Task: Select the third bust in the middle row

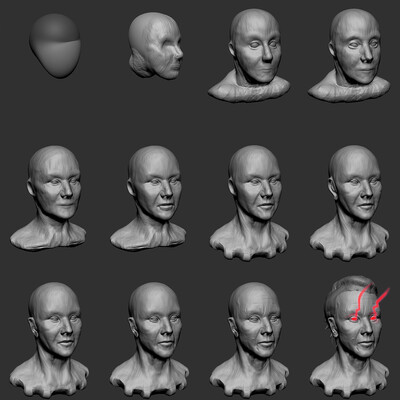Action: [x=249, y=202]
